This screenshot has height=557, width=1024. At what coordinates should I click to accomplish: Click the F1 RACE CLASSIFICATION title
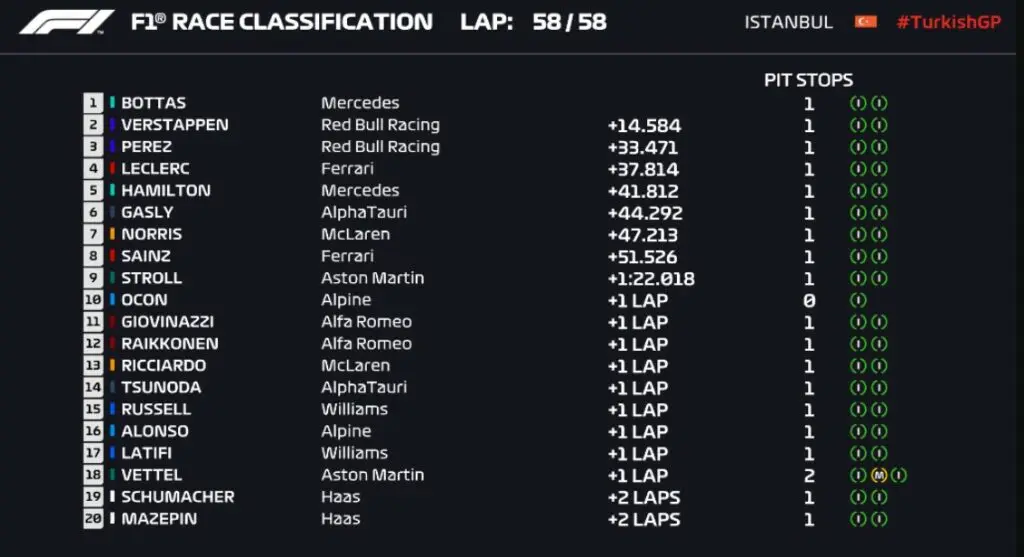(x=282, y=22)
